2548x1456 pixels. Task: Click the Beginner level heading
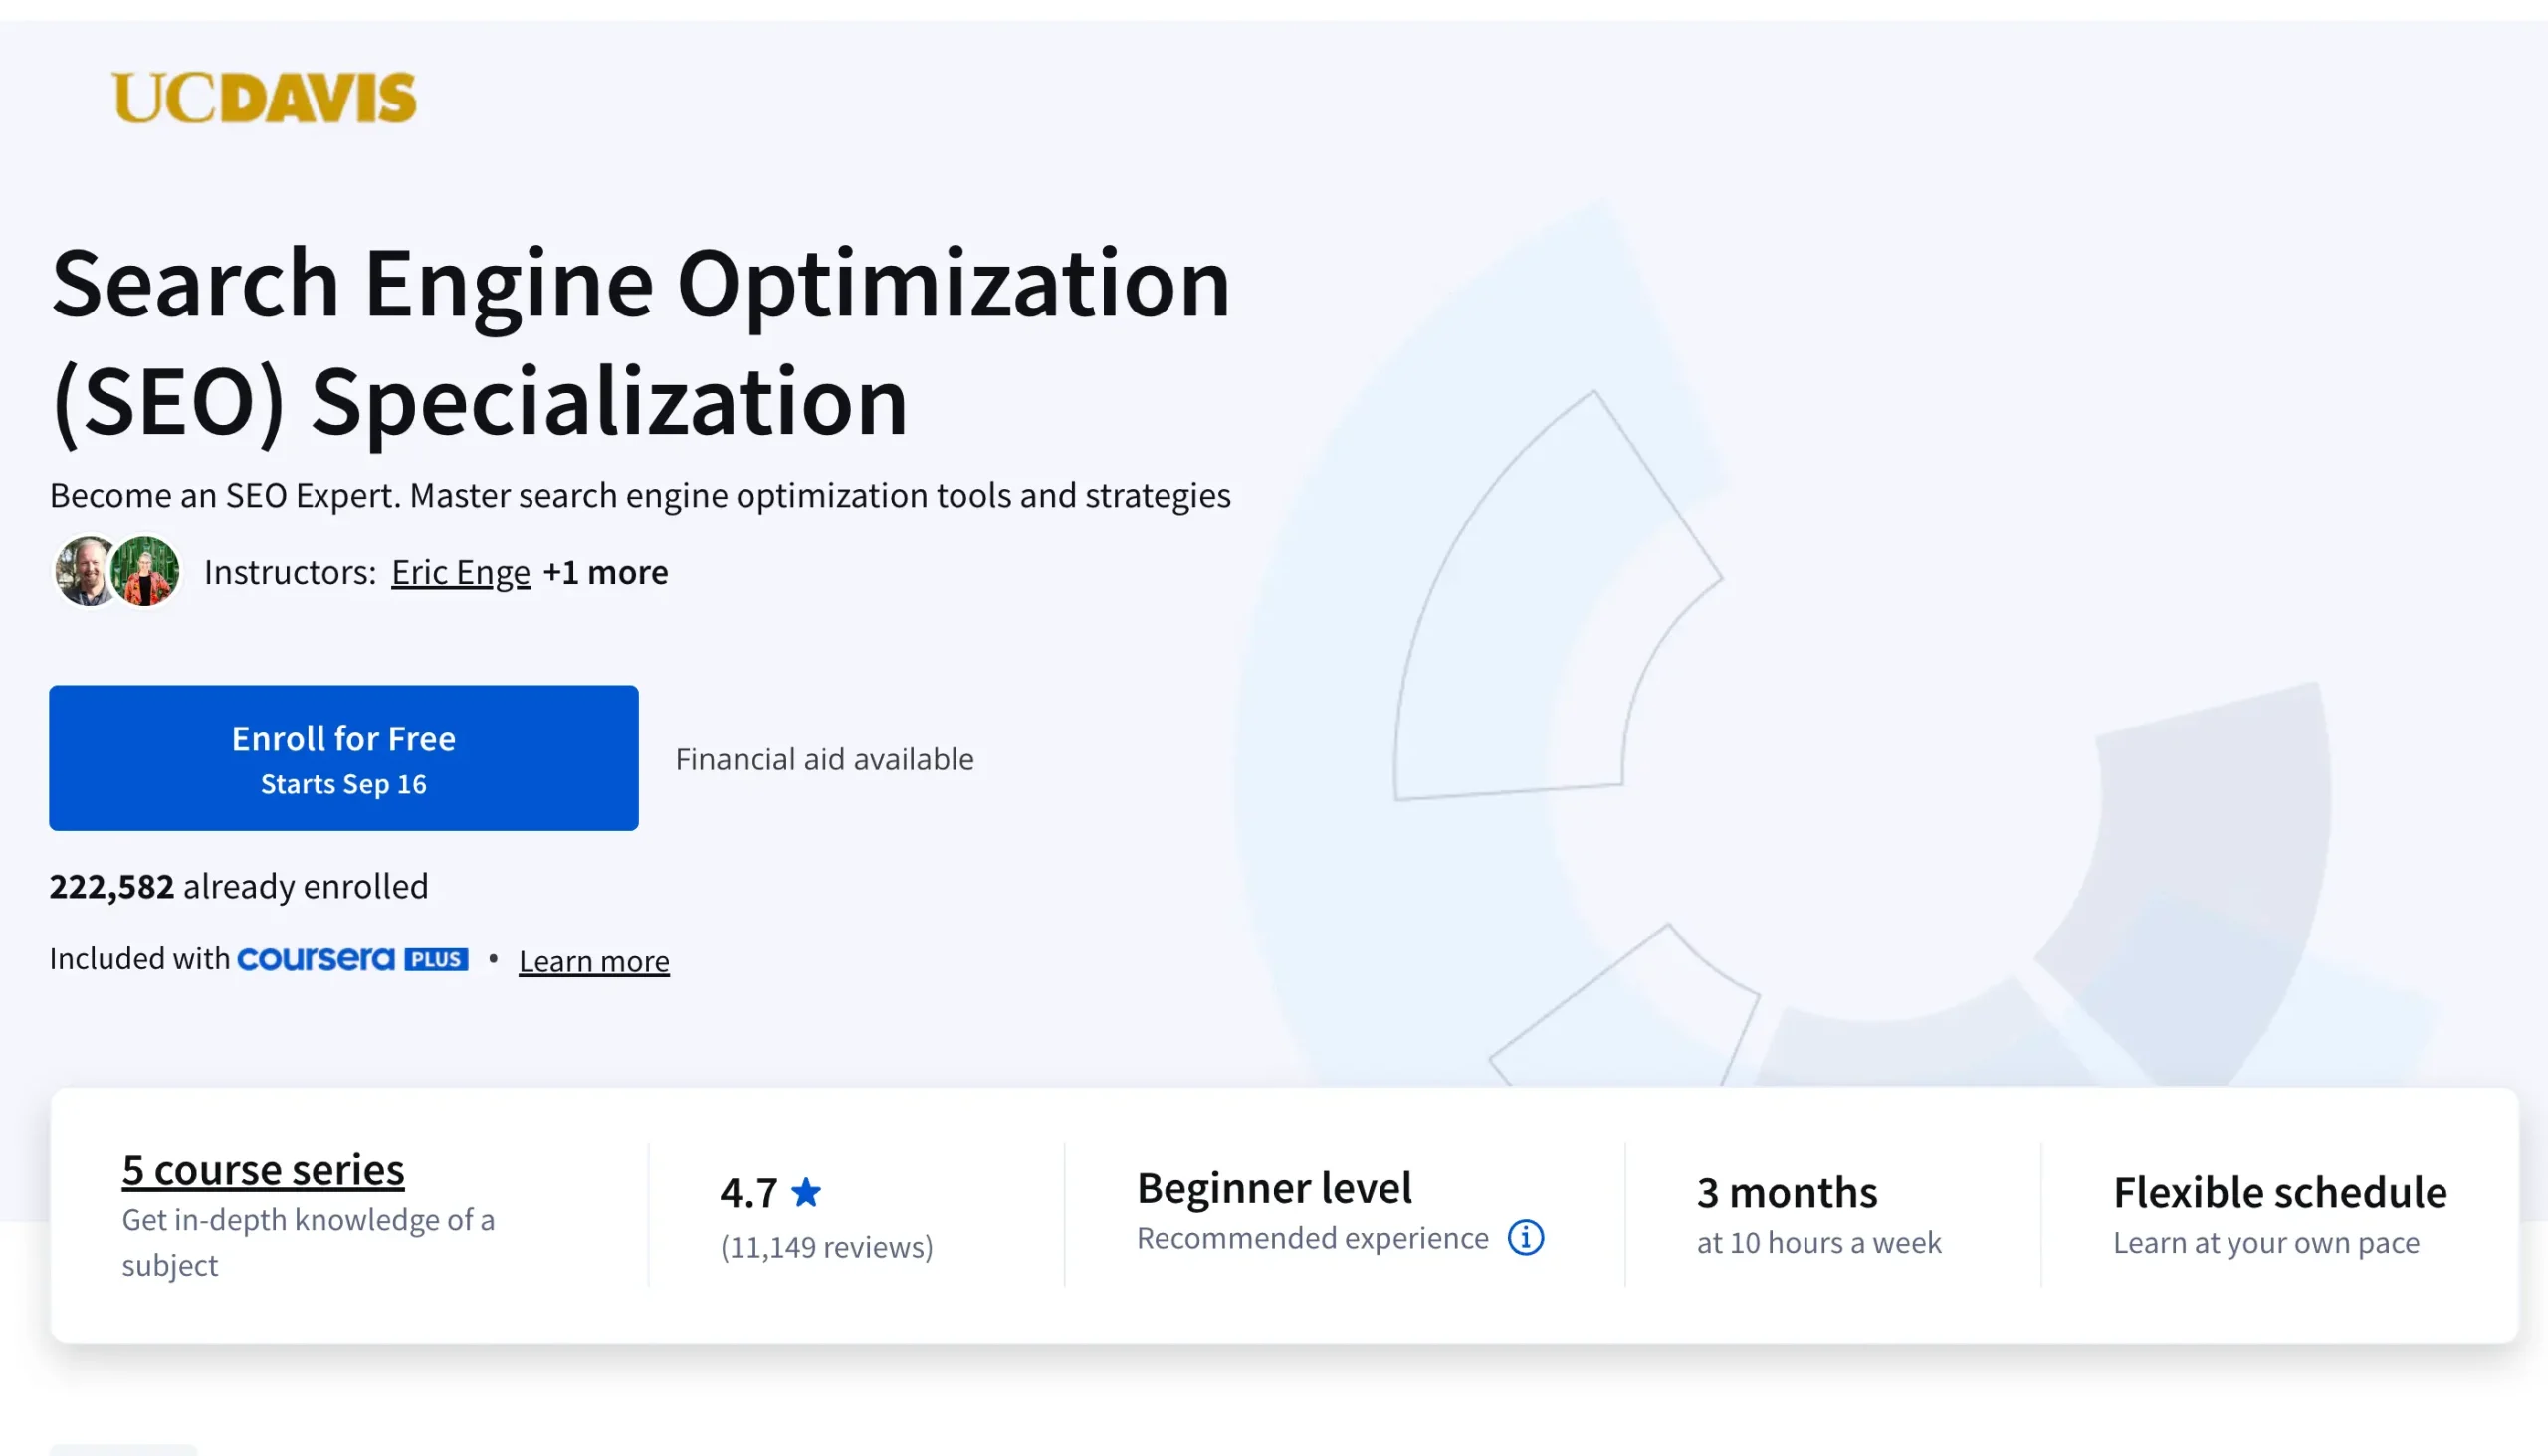[1274, 1188]
